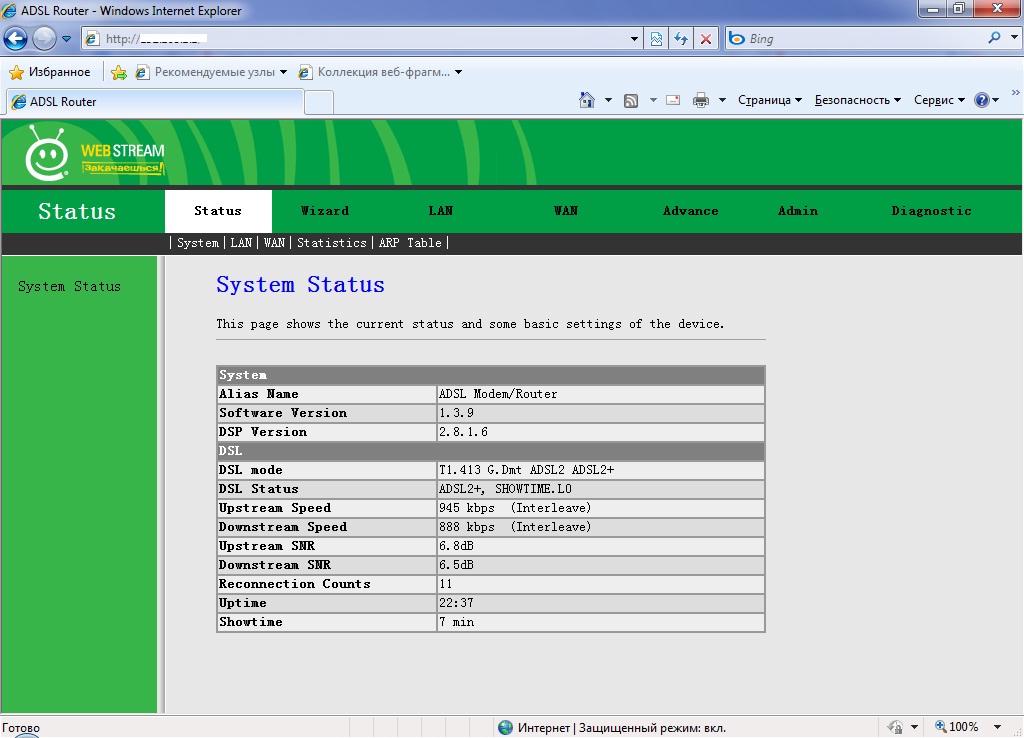Open the Сервис tools dropdown
Screen dimensions: 1024x738
(939, 100)
